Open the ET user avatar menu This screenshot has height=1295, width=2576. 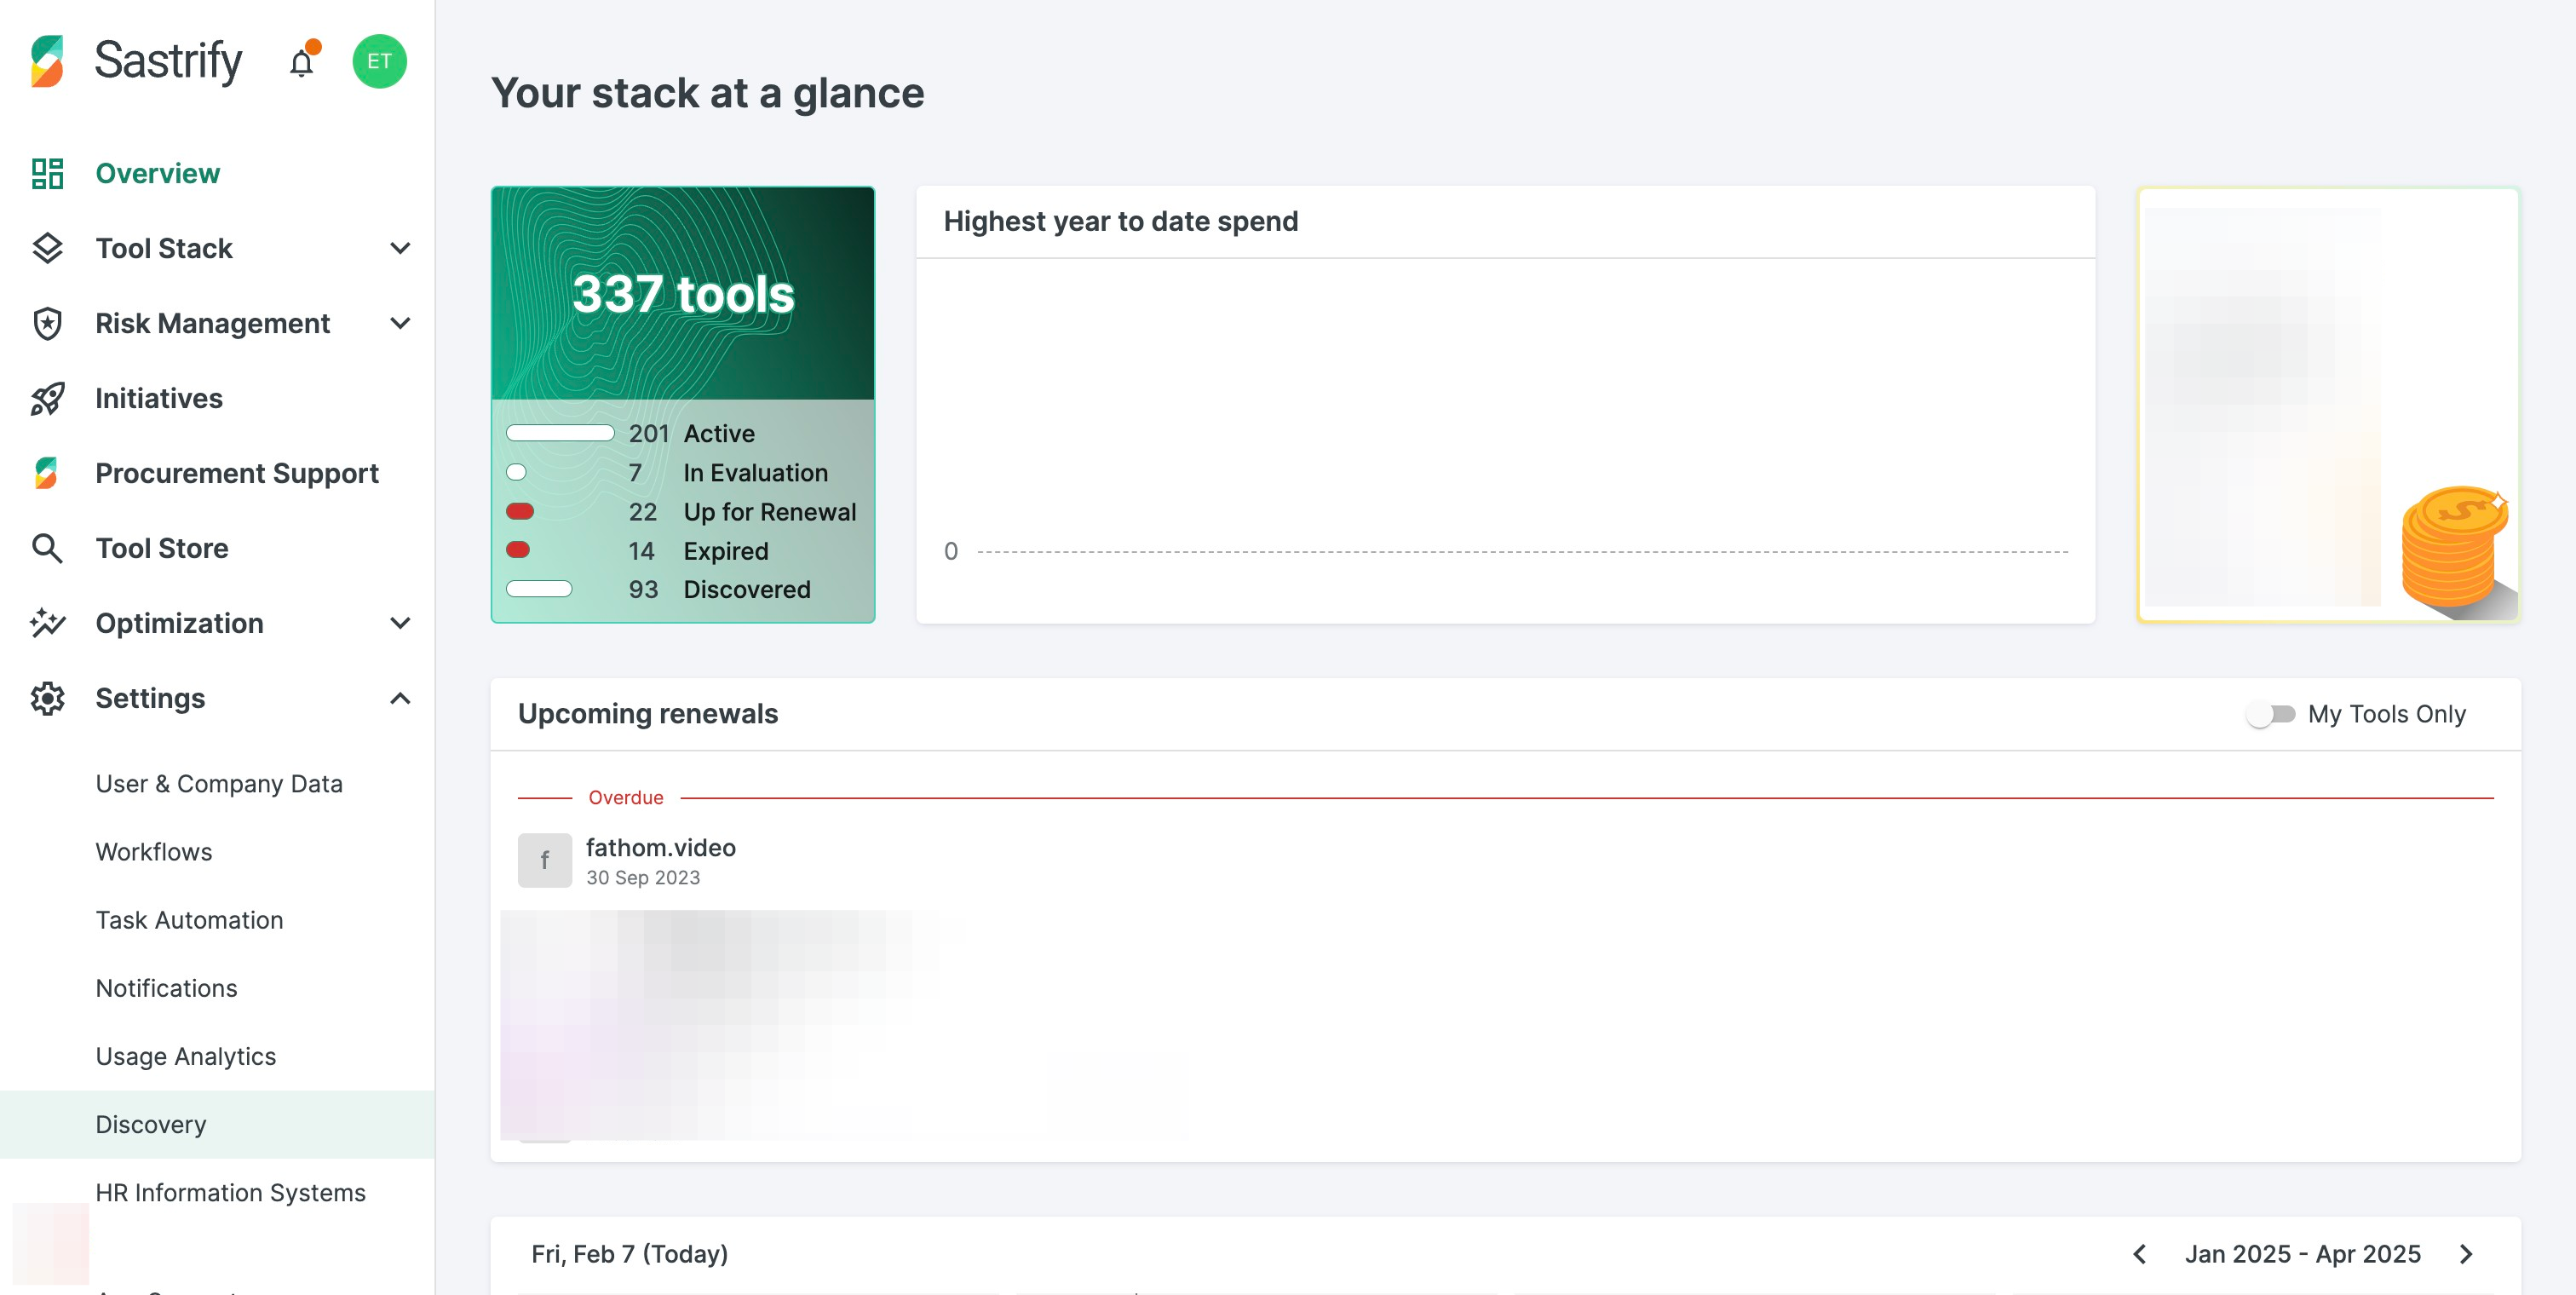click(379, 61)
